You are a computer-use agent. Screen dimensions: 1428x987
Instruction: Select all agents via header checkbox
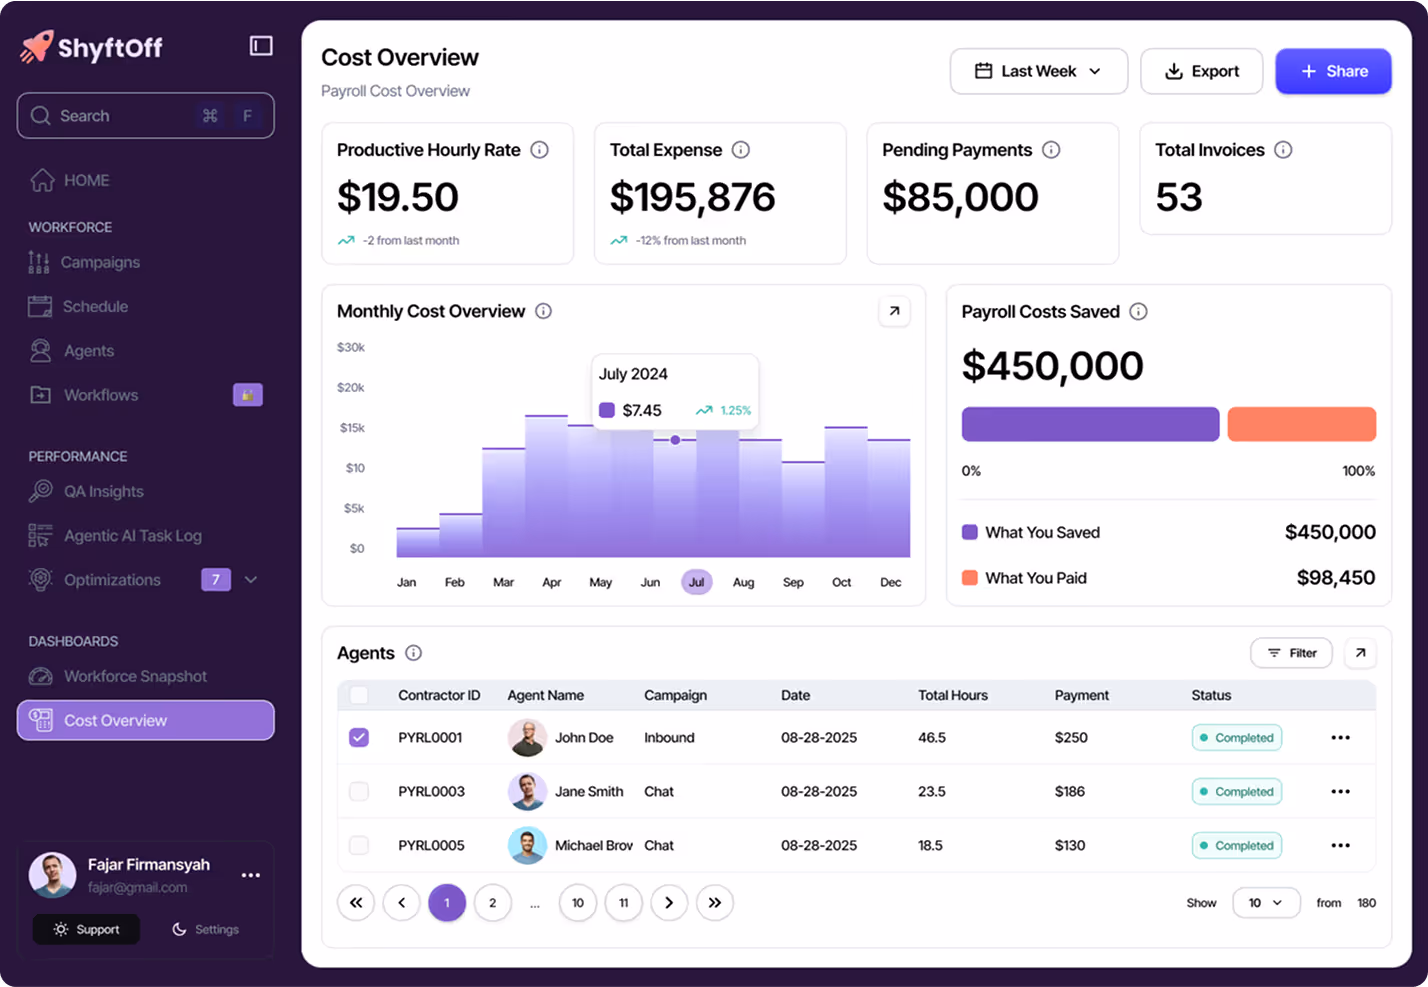[x=358, y=695]
